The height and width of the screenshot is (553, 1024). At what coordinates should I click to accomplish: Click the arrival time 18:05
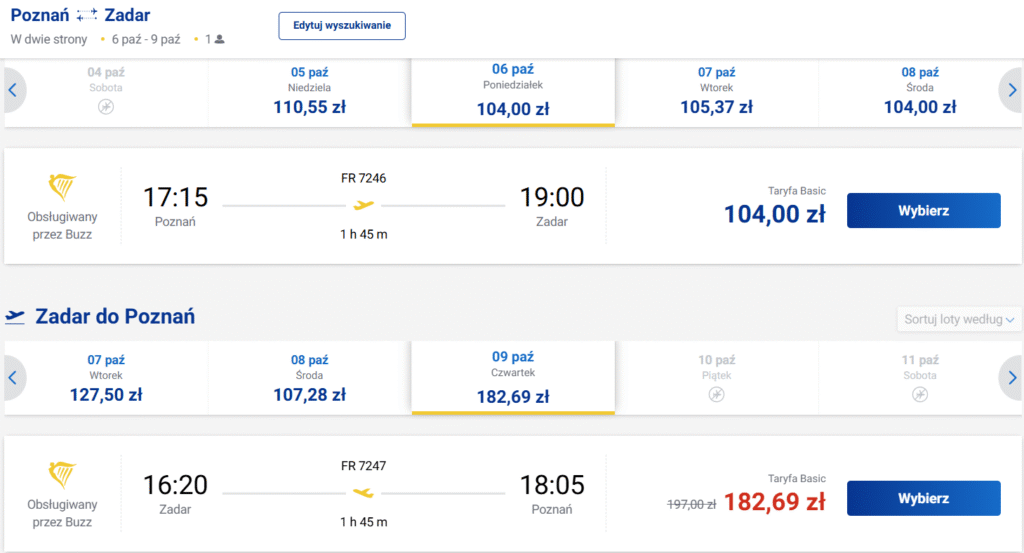(x=552, y=485)
